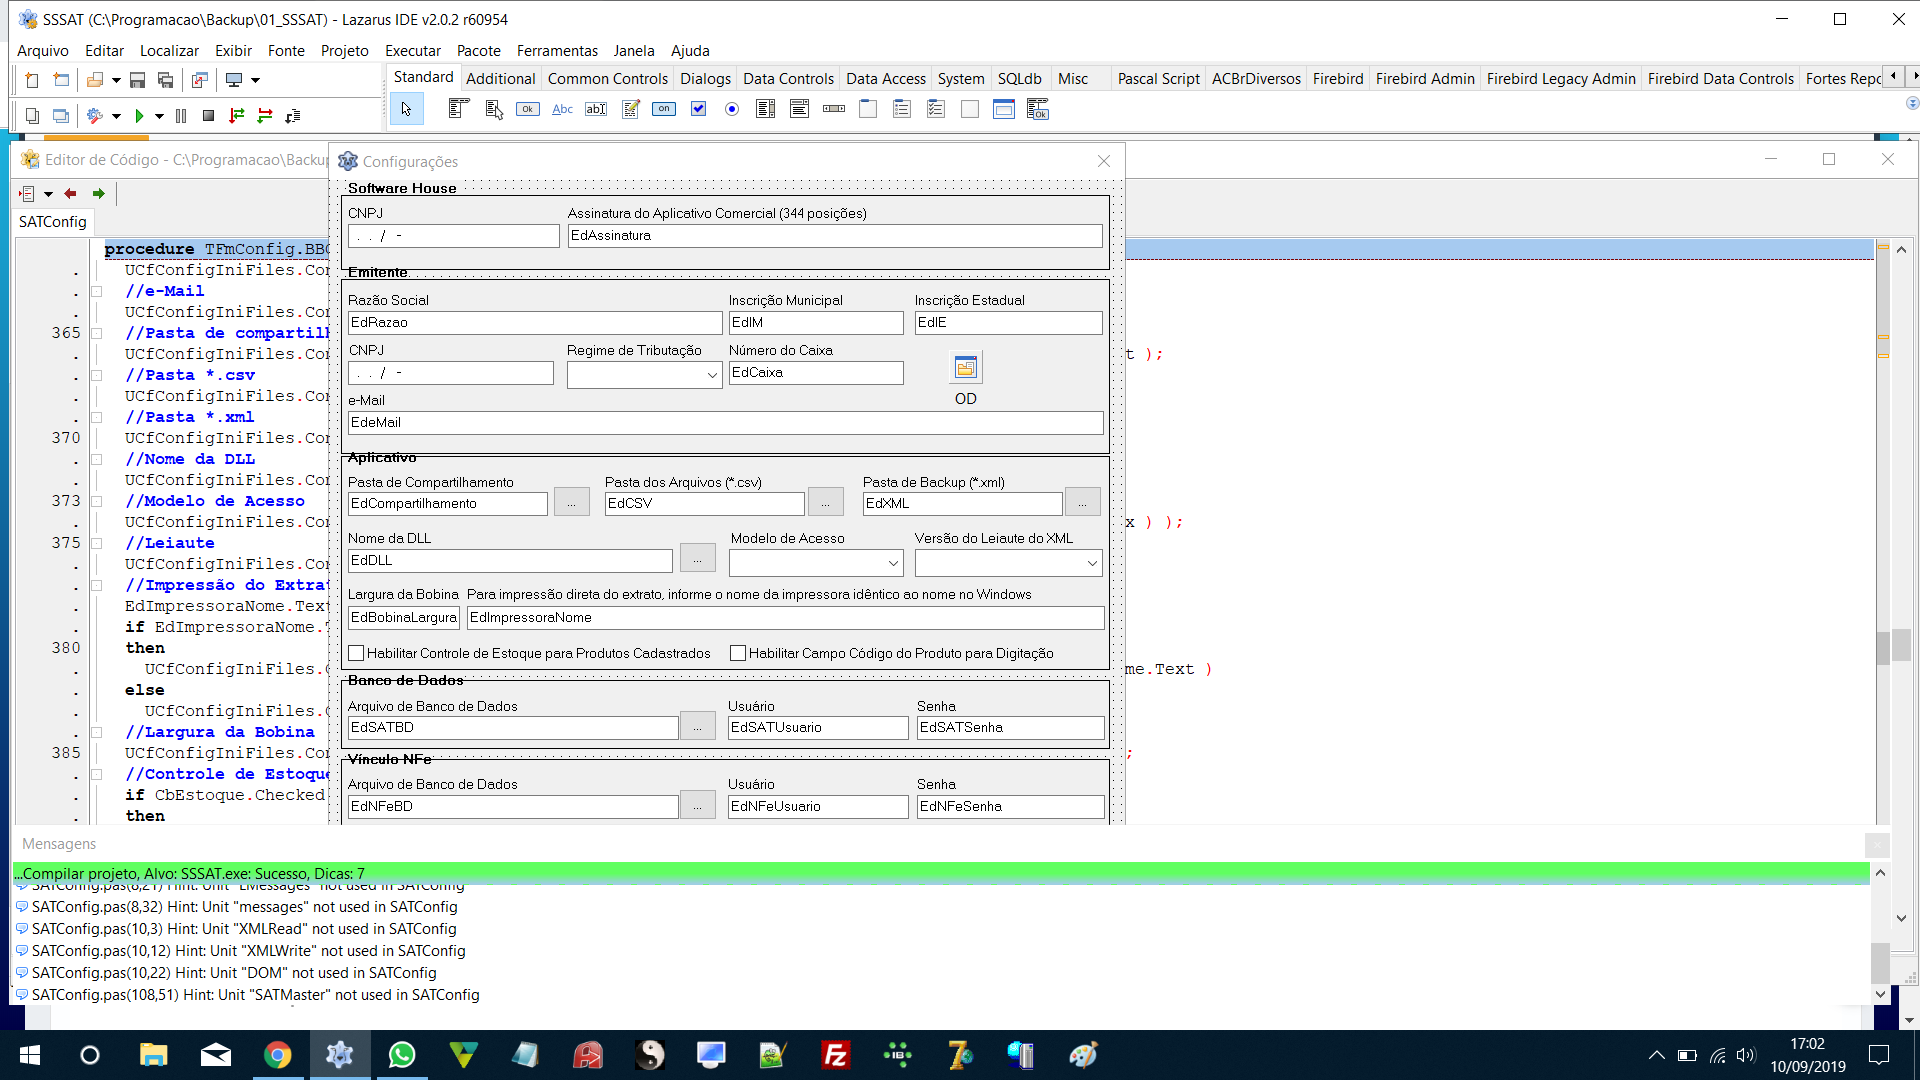Switch to the Data Controls palette tab

[788, 78]
